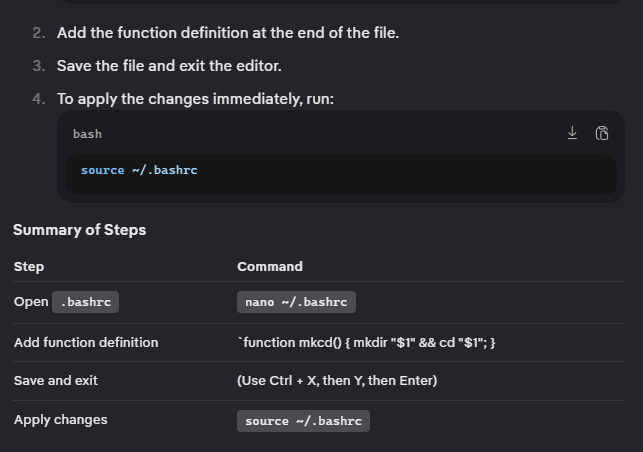Click step 2 'Add the function definition' text

[x=228, y=33]
